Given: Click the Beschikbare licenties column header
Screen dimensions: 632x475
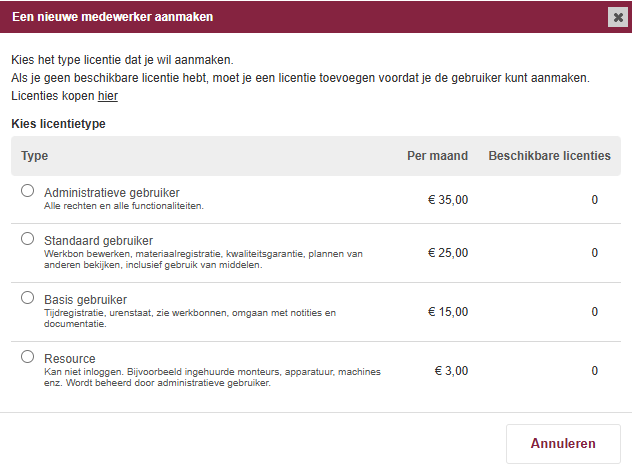Looking at the screenshot, I should (549, 156).
